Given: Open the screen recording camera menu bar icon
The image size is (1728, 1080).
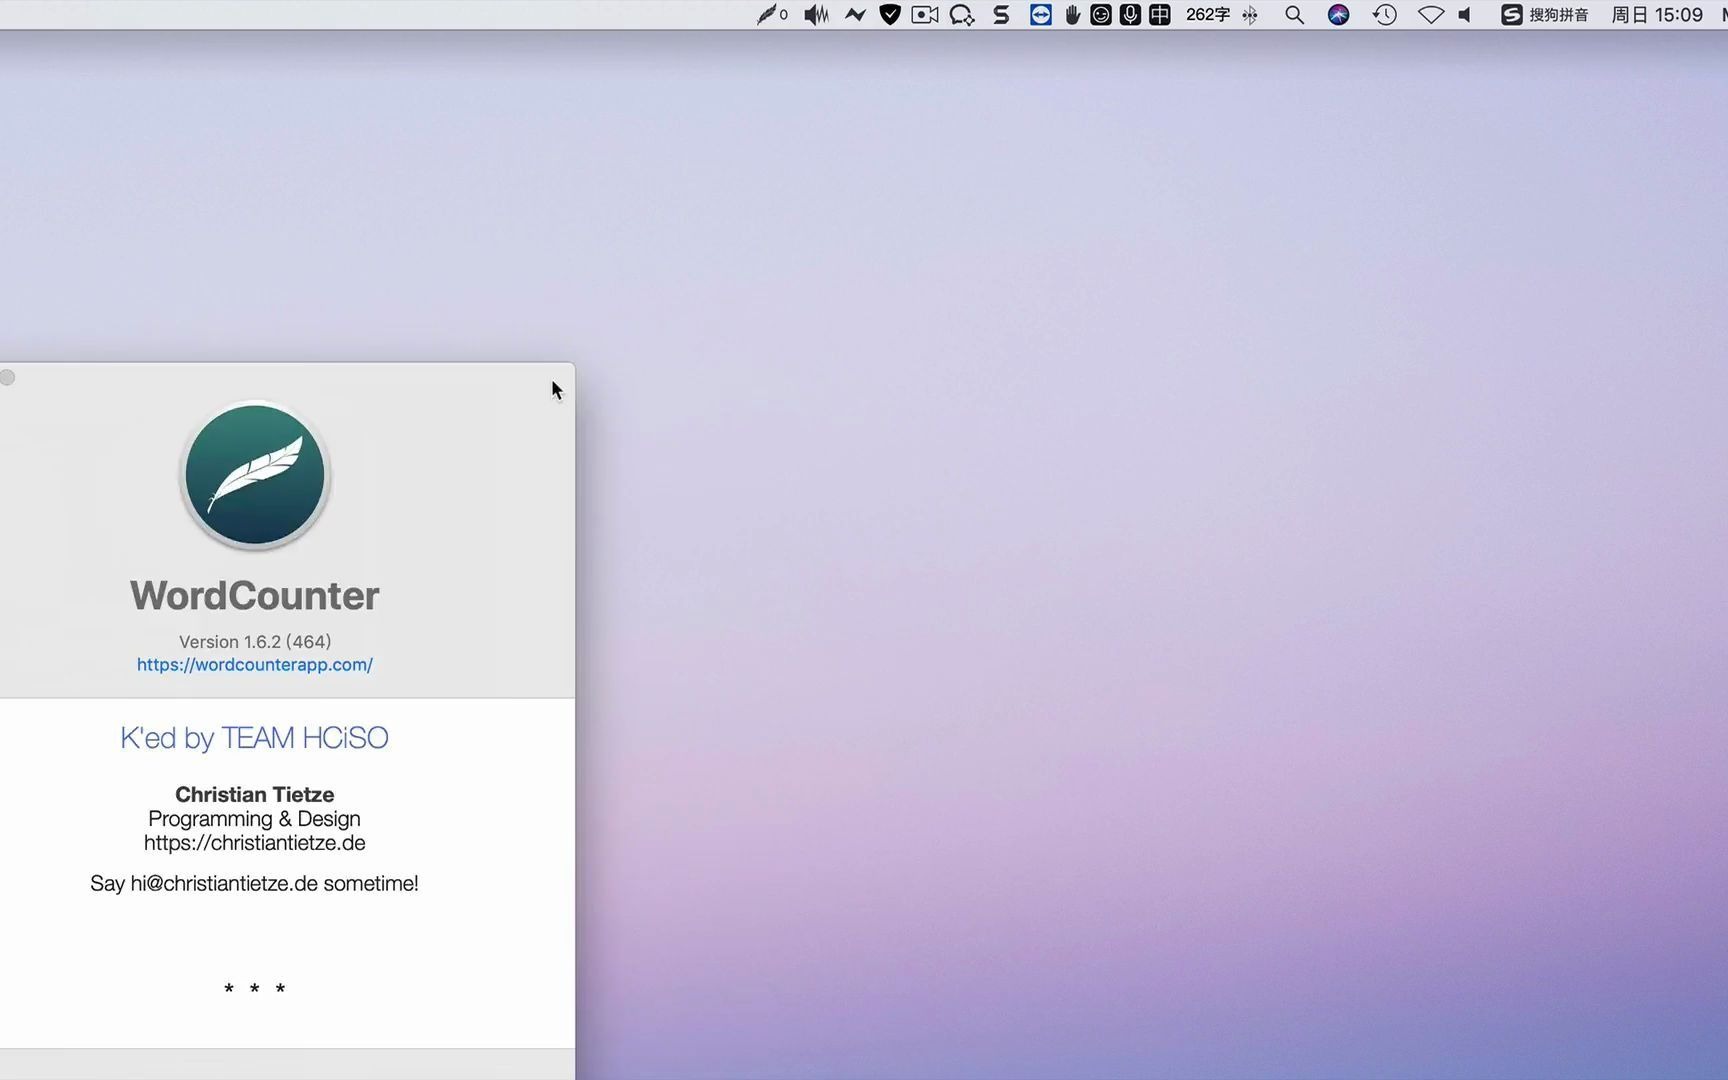Looking at the screenshot, I should [925, 14].
